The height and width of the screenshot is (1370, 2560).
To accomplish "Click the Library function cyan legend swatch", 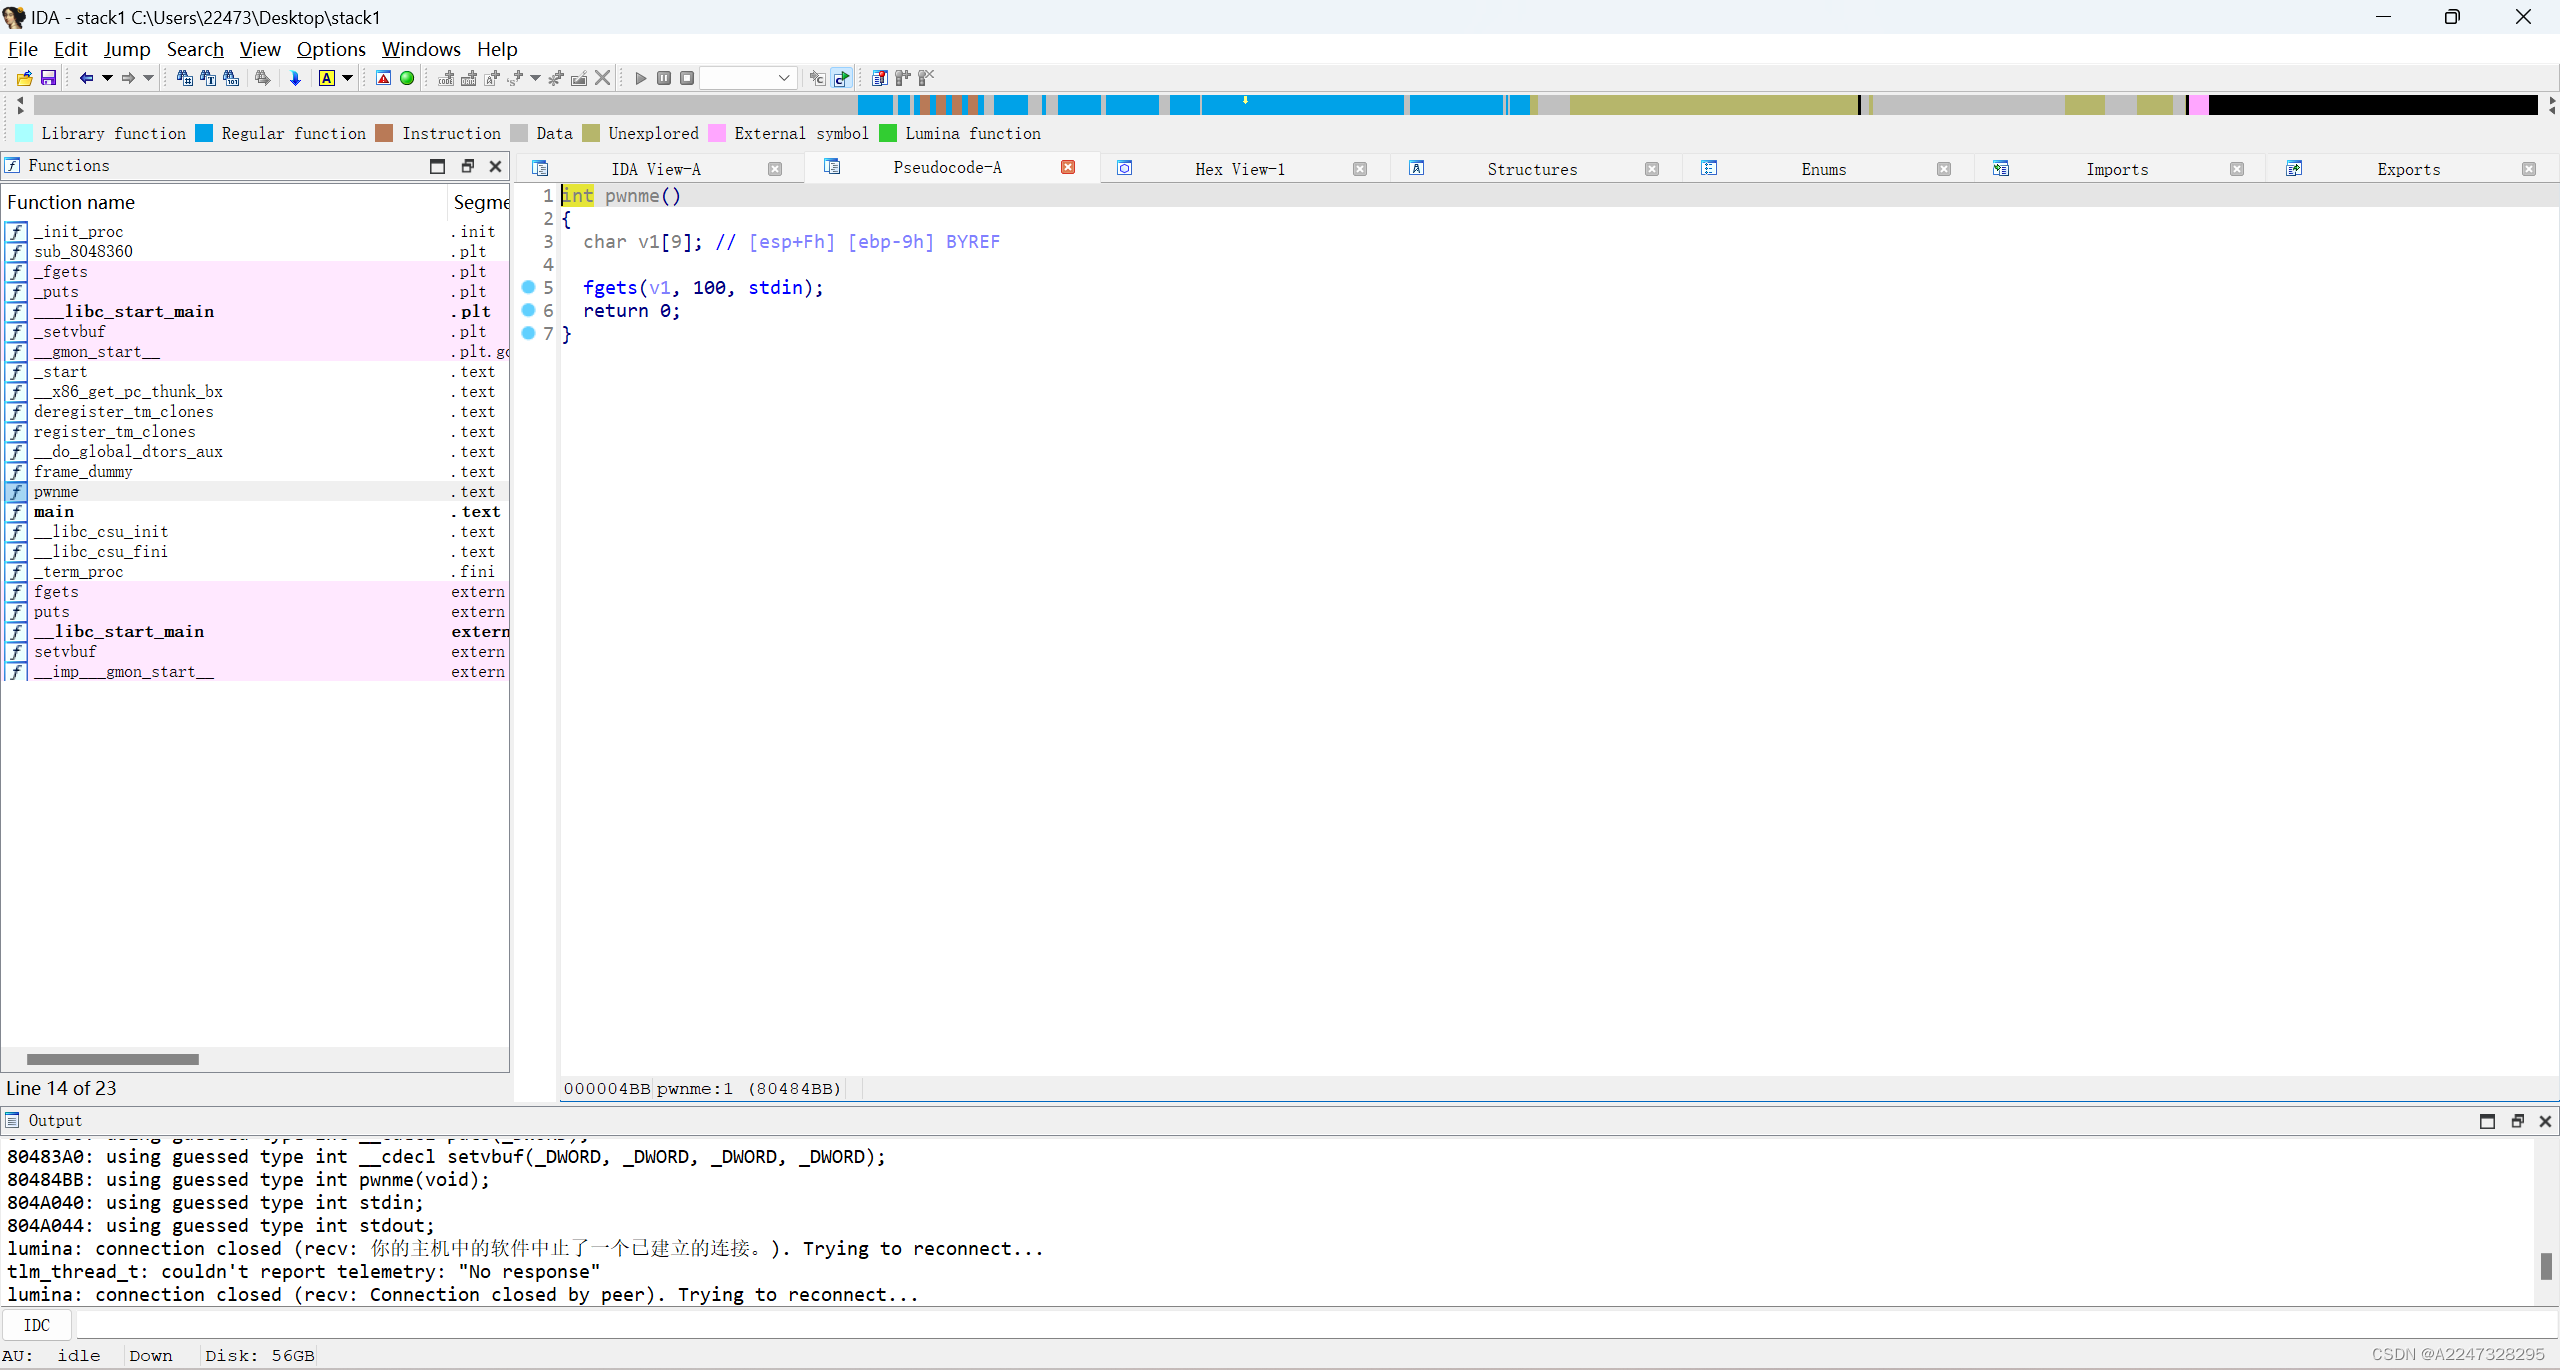I will 24,133.
